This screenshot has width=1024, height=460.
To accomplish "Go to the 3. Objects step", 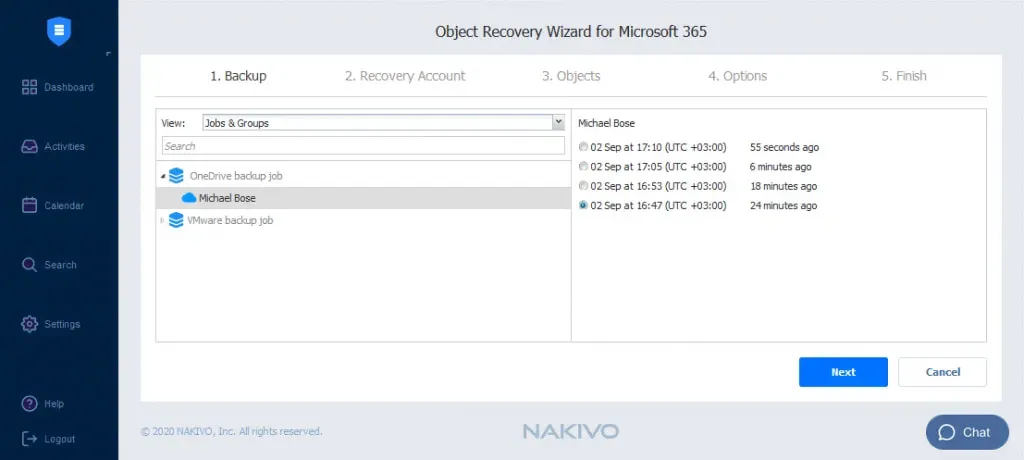I will (571, 76).
